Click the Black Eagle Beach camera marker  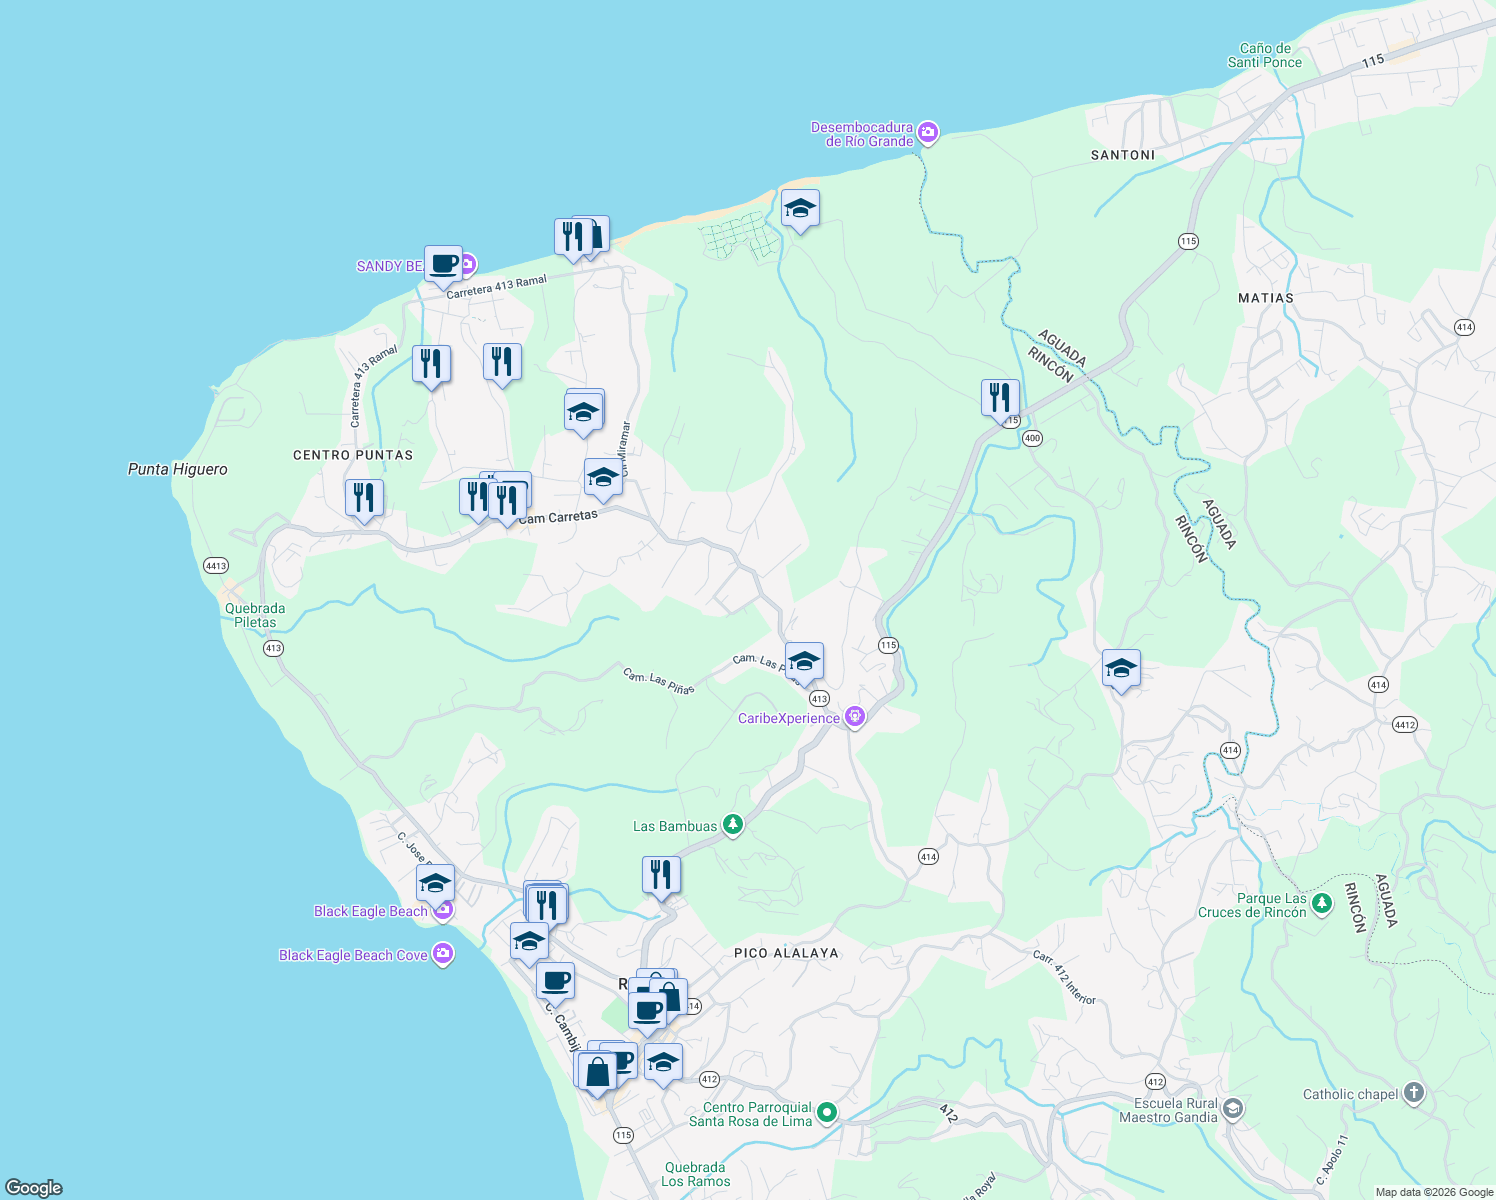(x=444, y=911)
